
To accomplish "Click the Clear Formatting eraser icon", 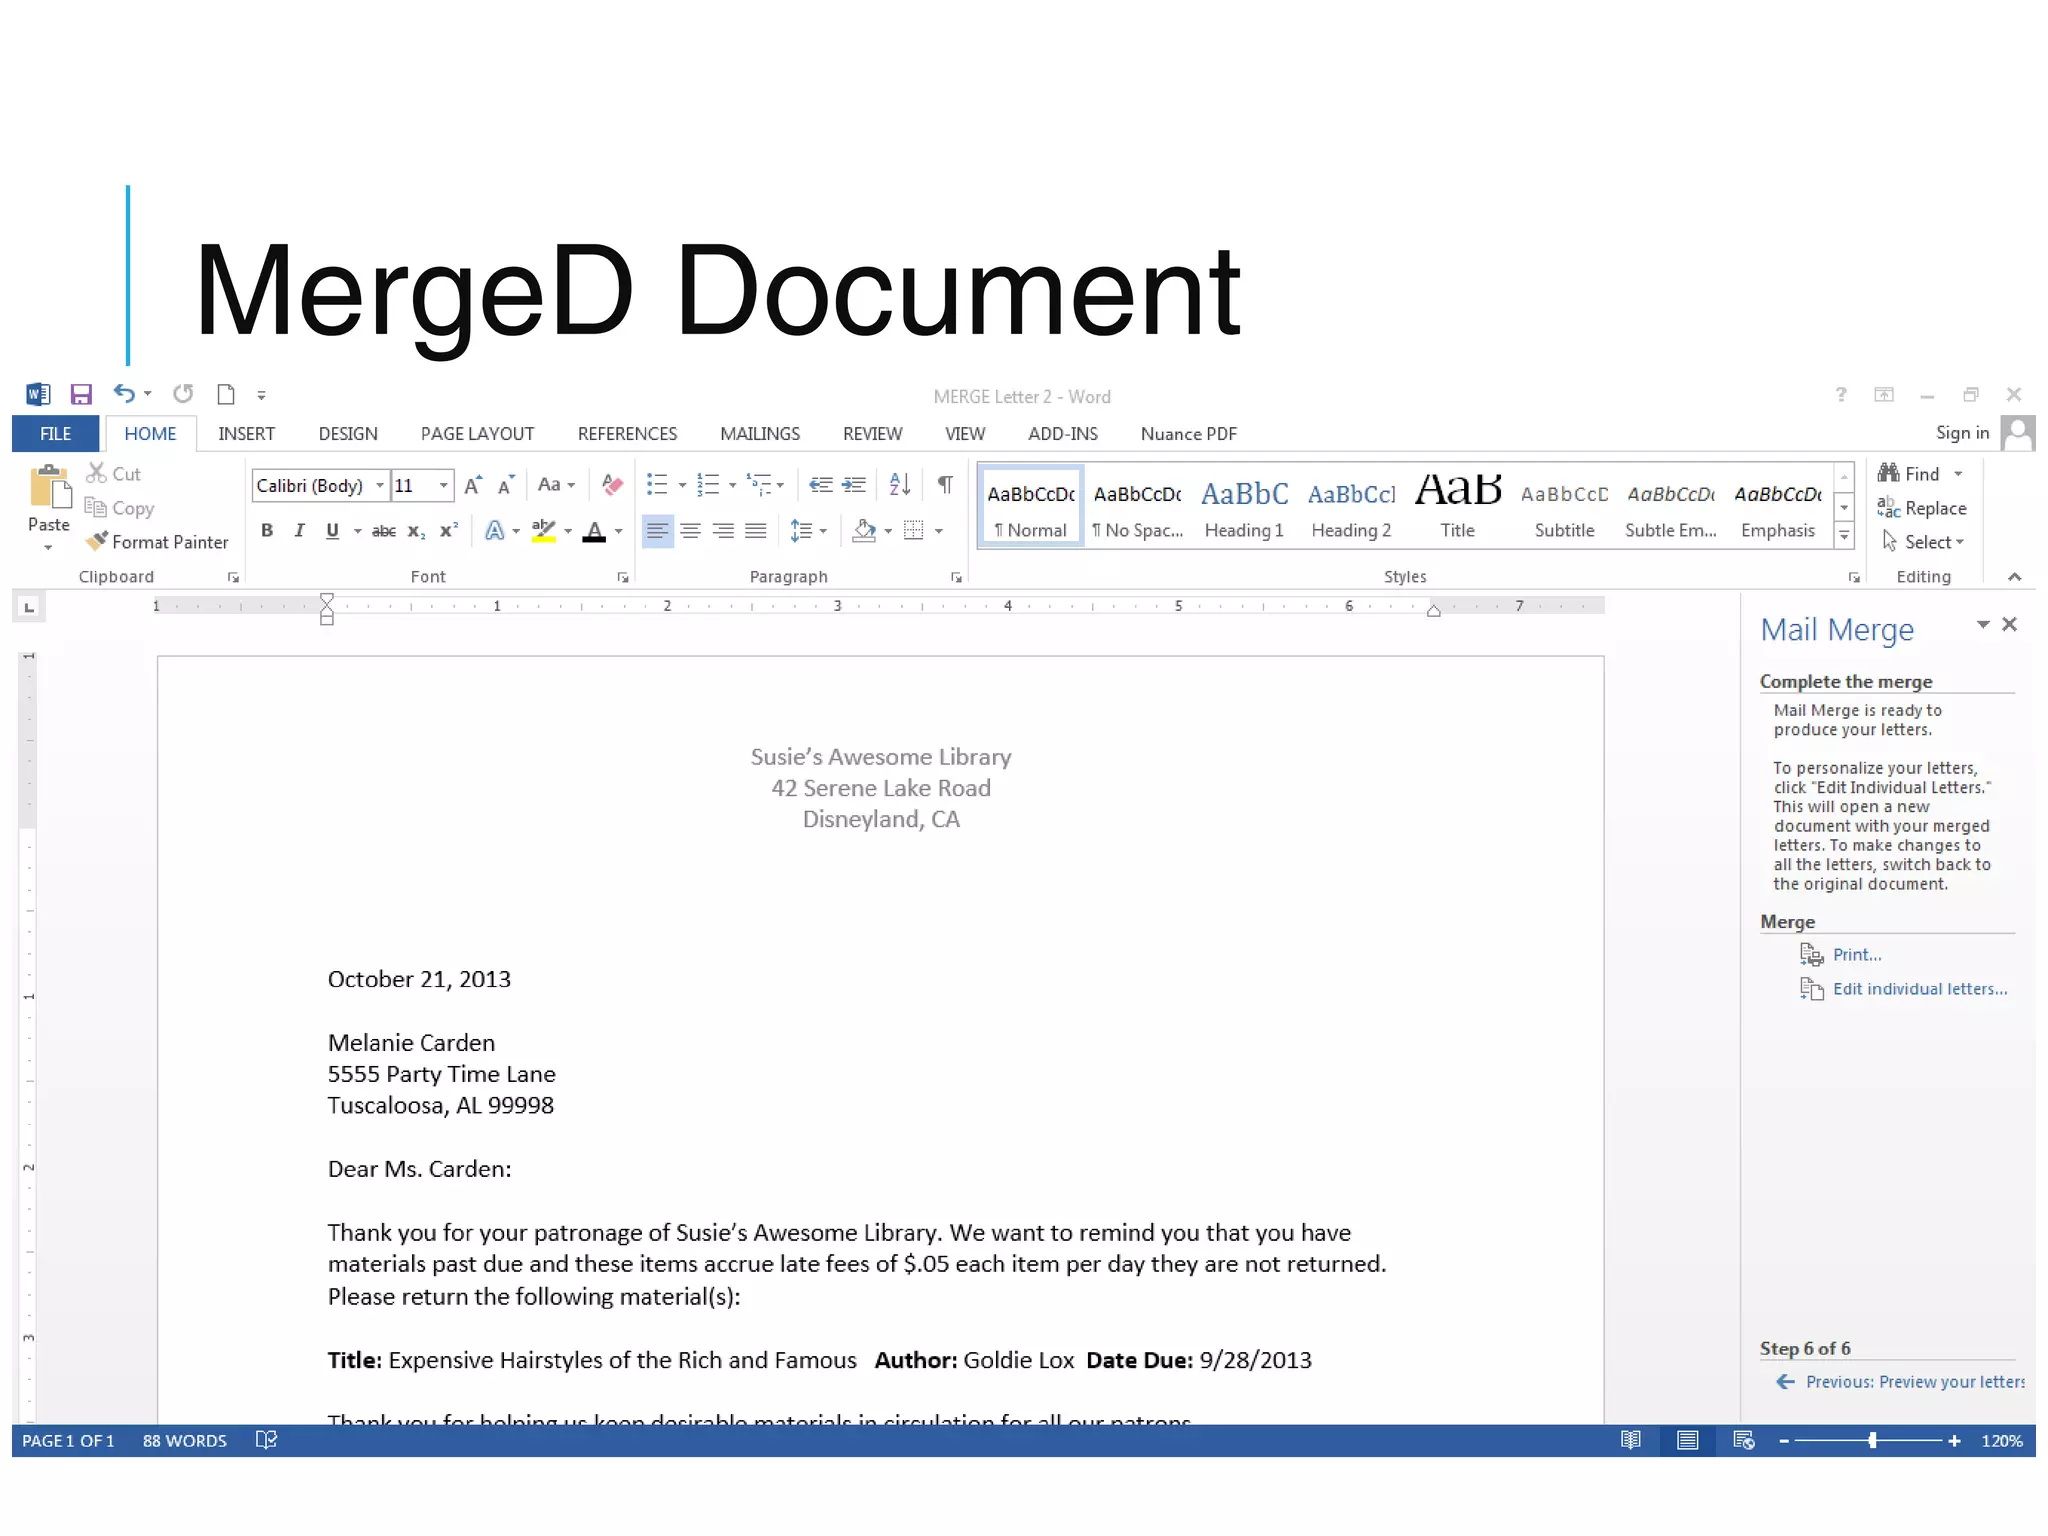I will pos(612,485).
